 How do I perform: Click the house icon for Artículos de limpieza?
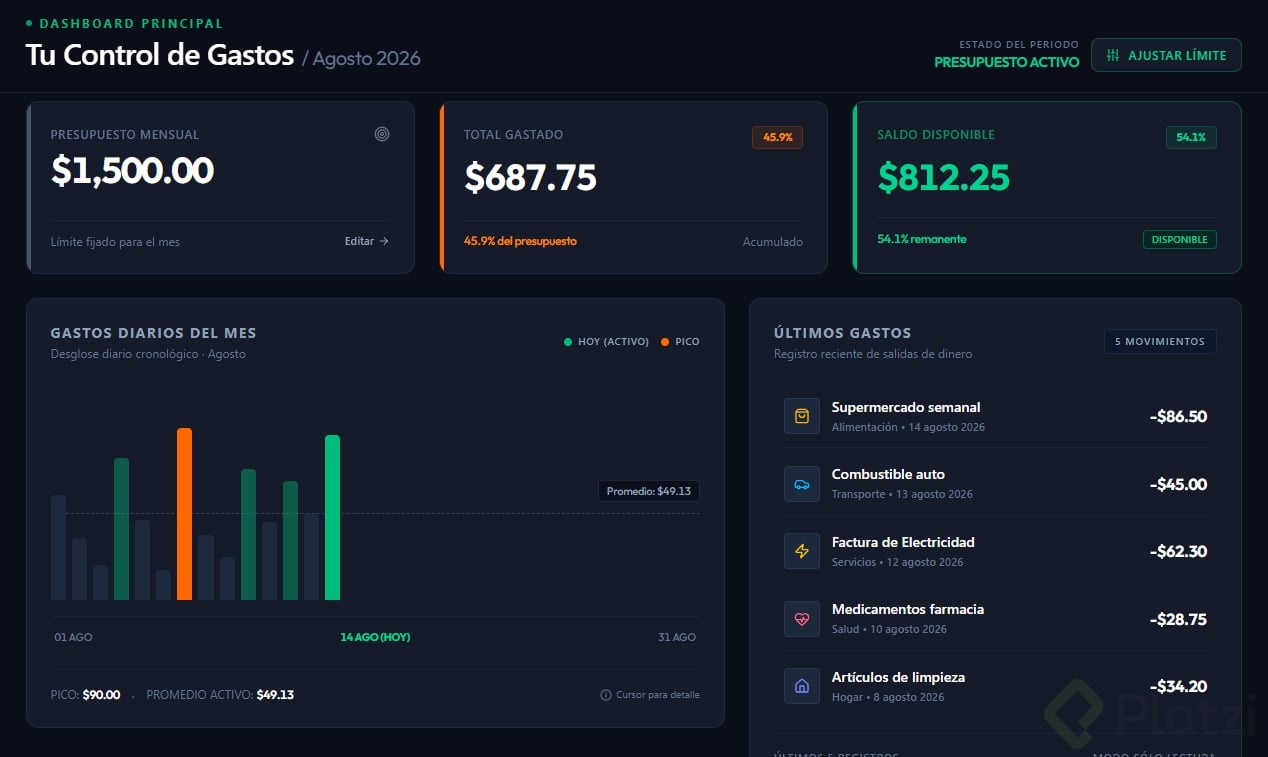(x=802, y=686)
